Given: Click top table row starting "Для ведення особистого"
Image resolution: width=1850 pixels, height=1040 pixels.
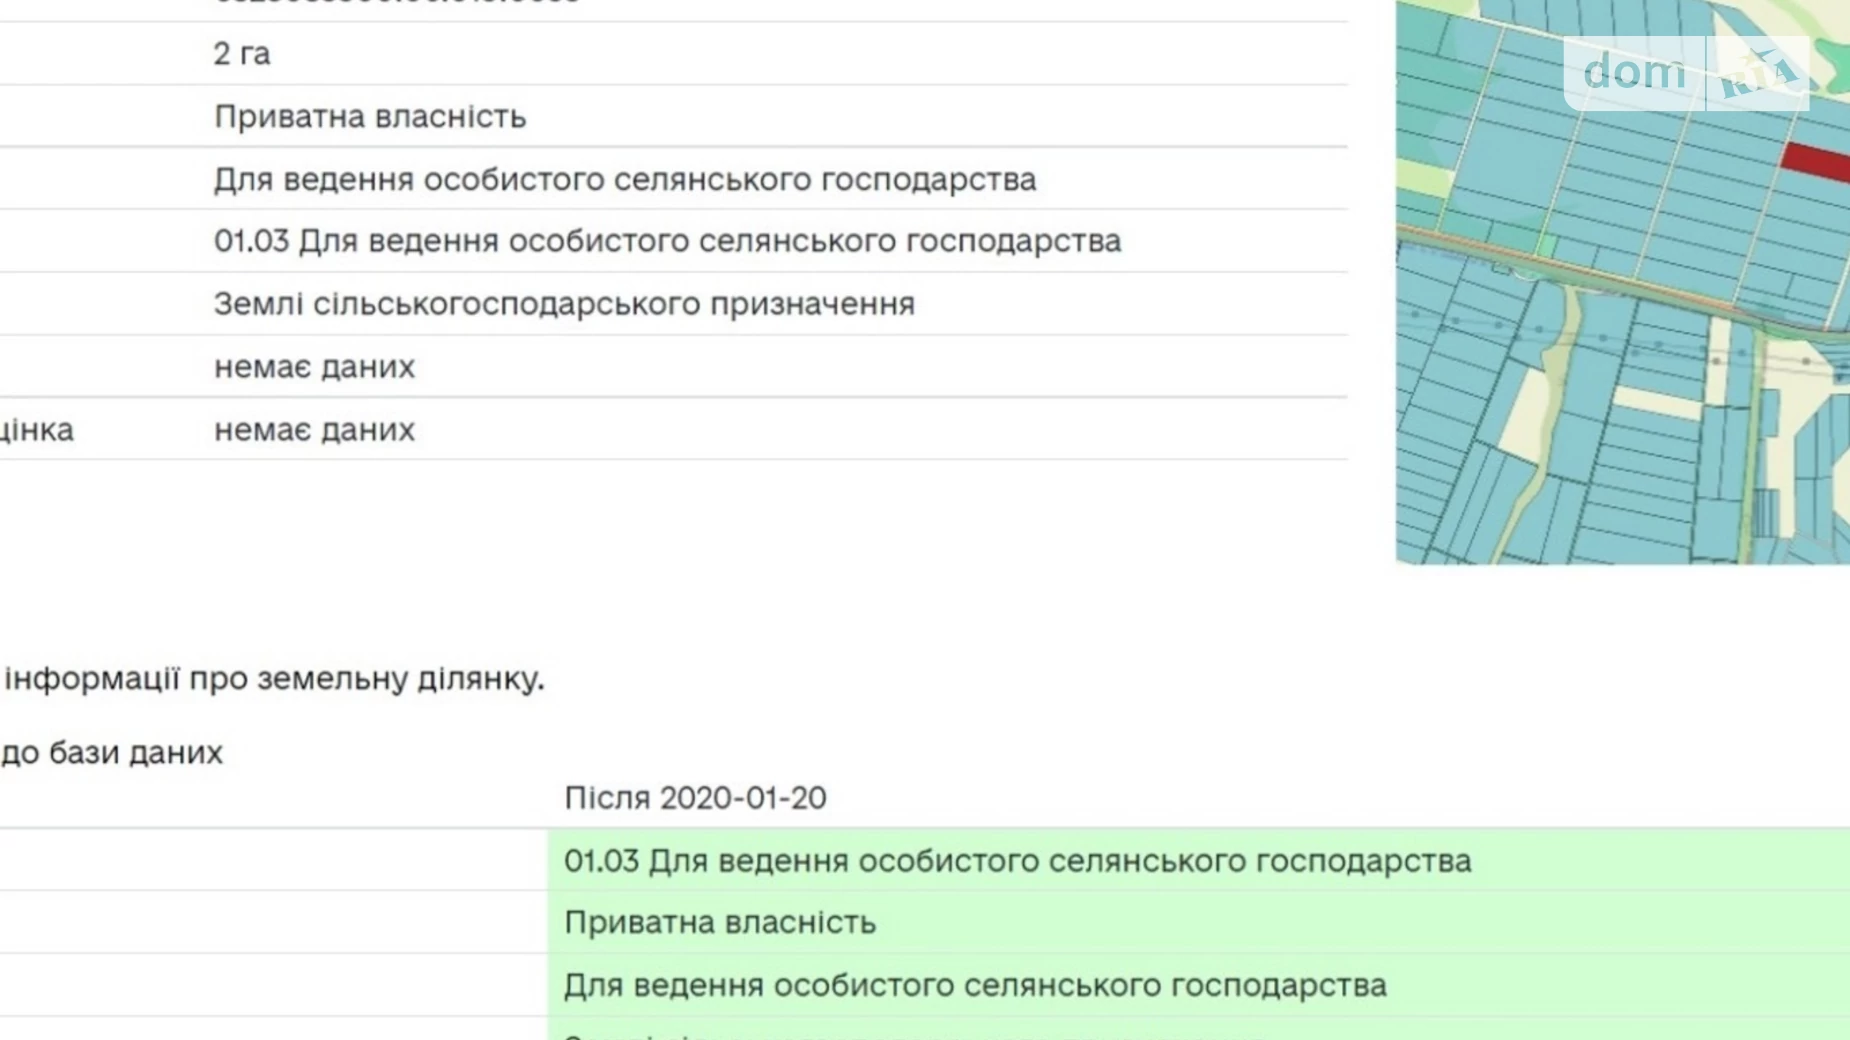Looking at the screenshot, I should coord(624,180).
